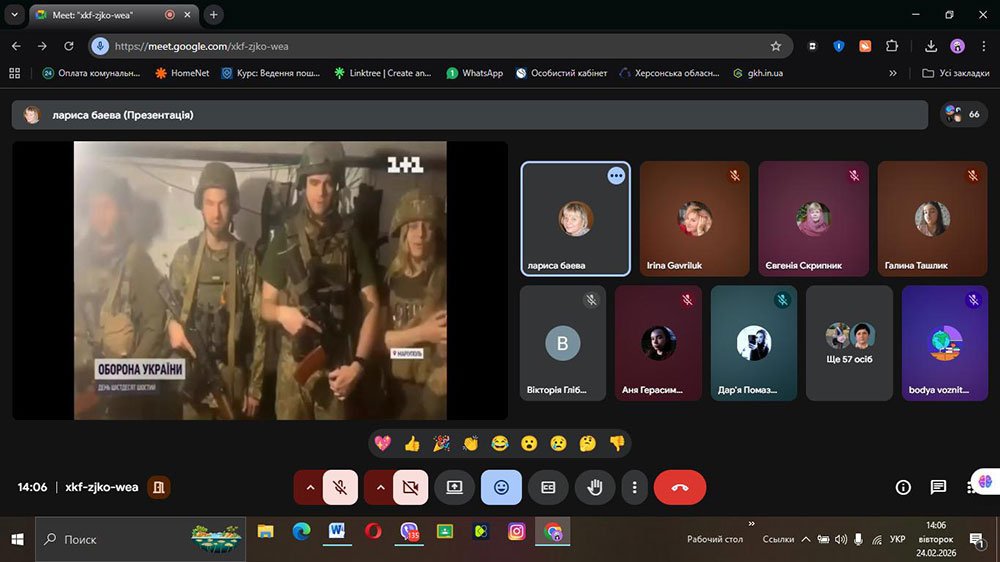Expand video settings arrow beside camera
The image size is (1000, 562).
coord(380,487)
